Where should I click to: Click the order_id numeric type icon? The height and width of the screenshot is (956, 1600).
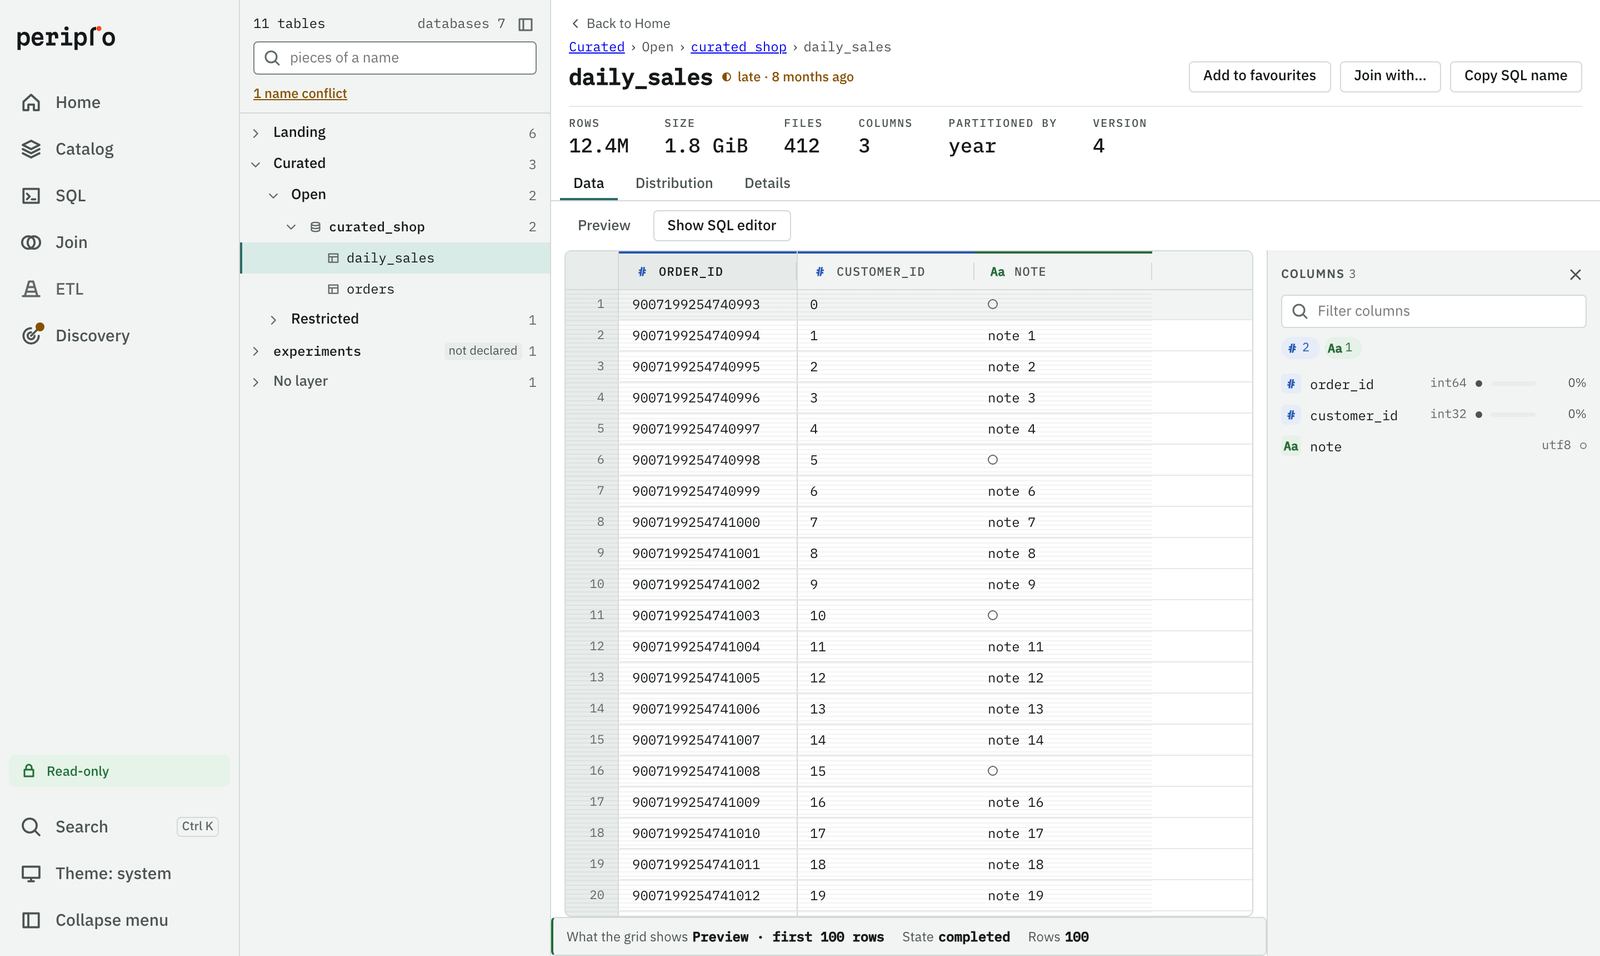tap(1291, 384)
